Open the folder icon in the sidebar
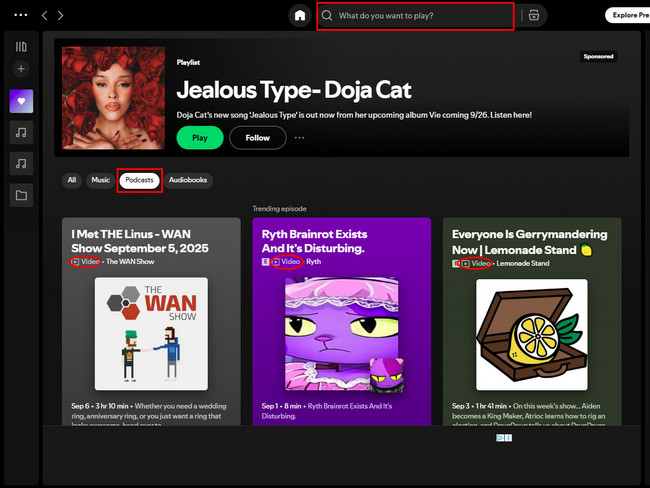 pyautogui.click(x=21, y=195)
